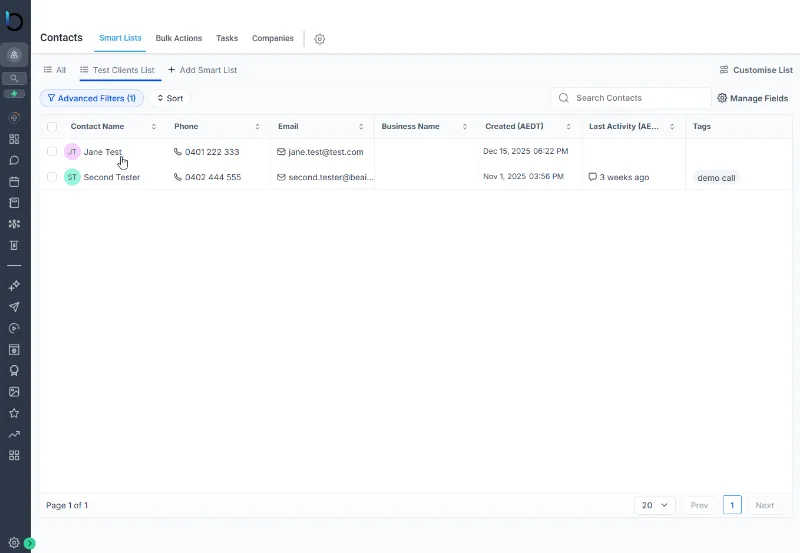Click the phone icon for 0402 444 555
This screenshot has width=800, height=553.
coord(178,177)
